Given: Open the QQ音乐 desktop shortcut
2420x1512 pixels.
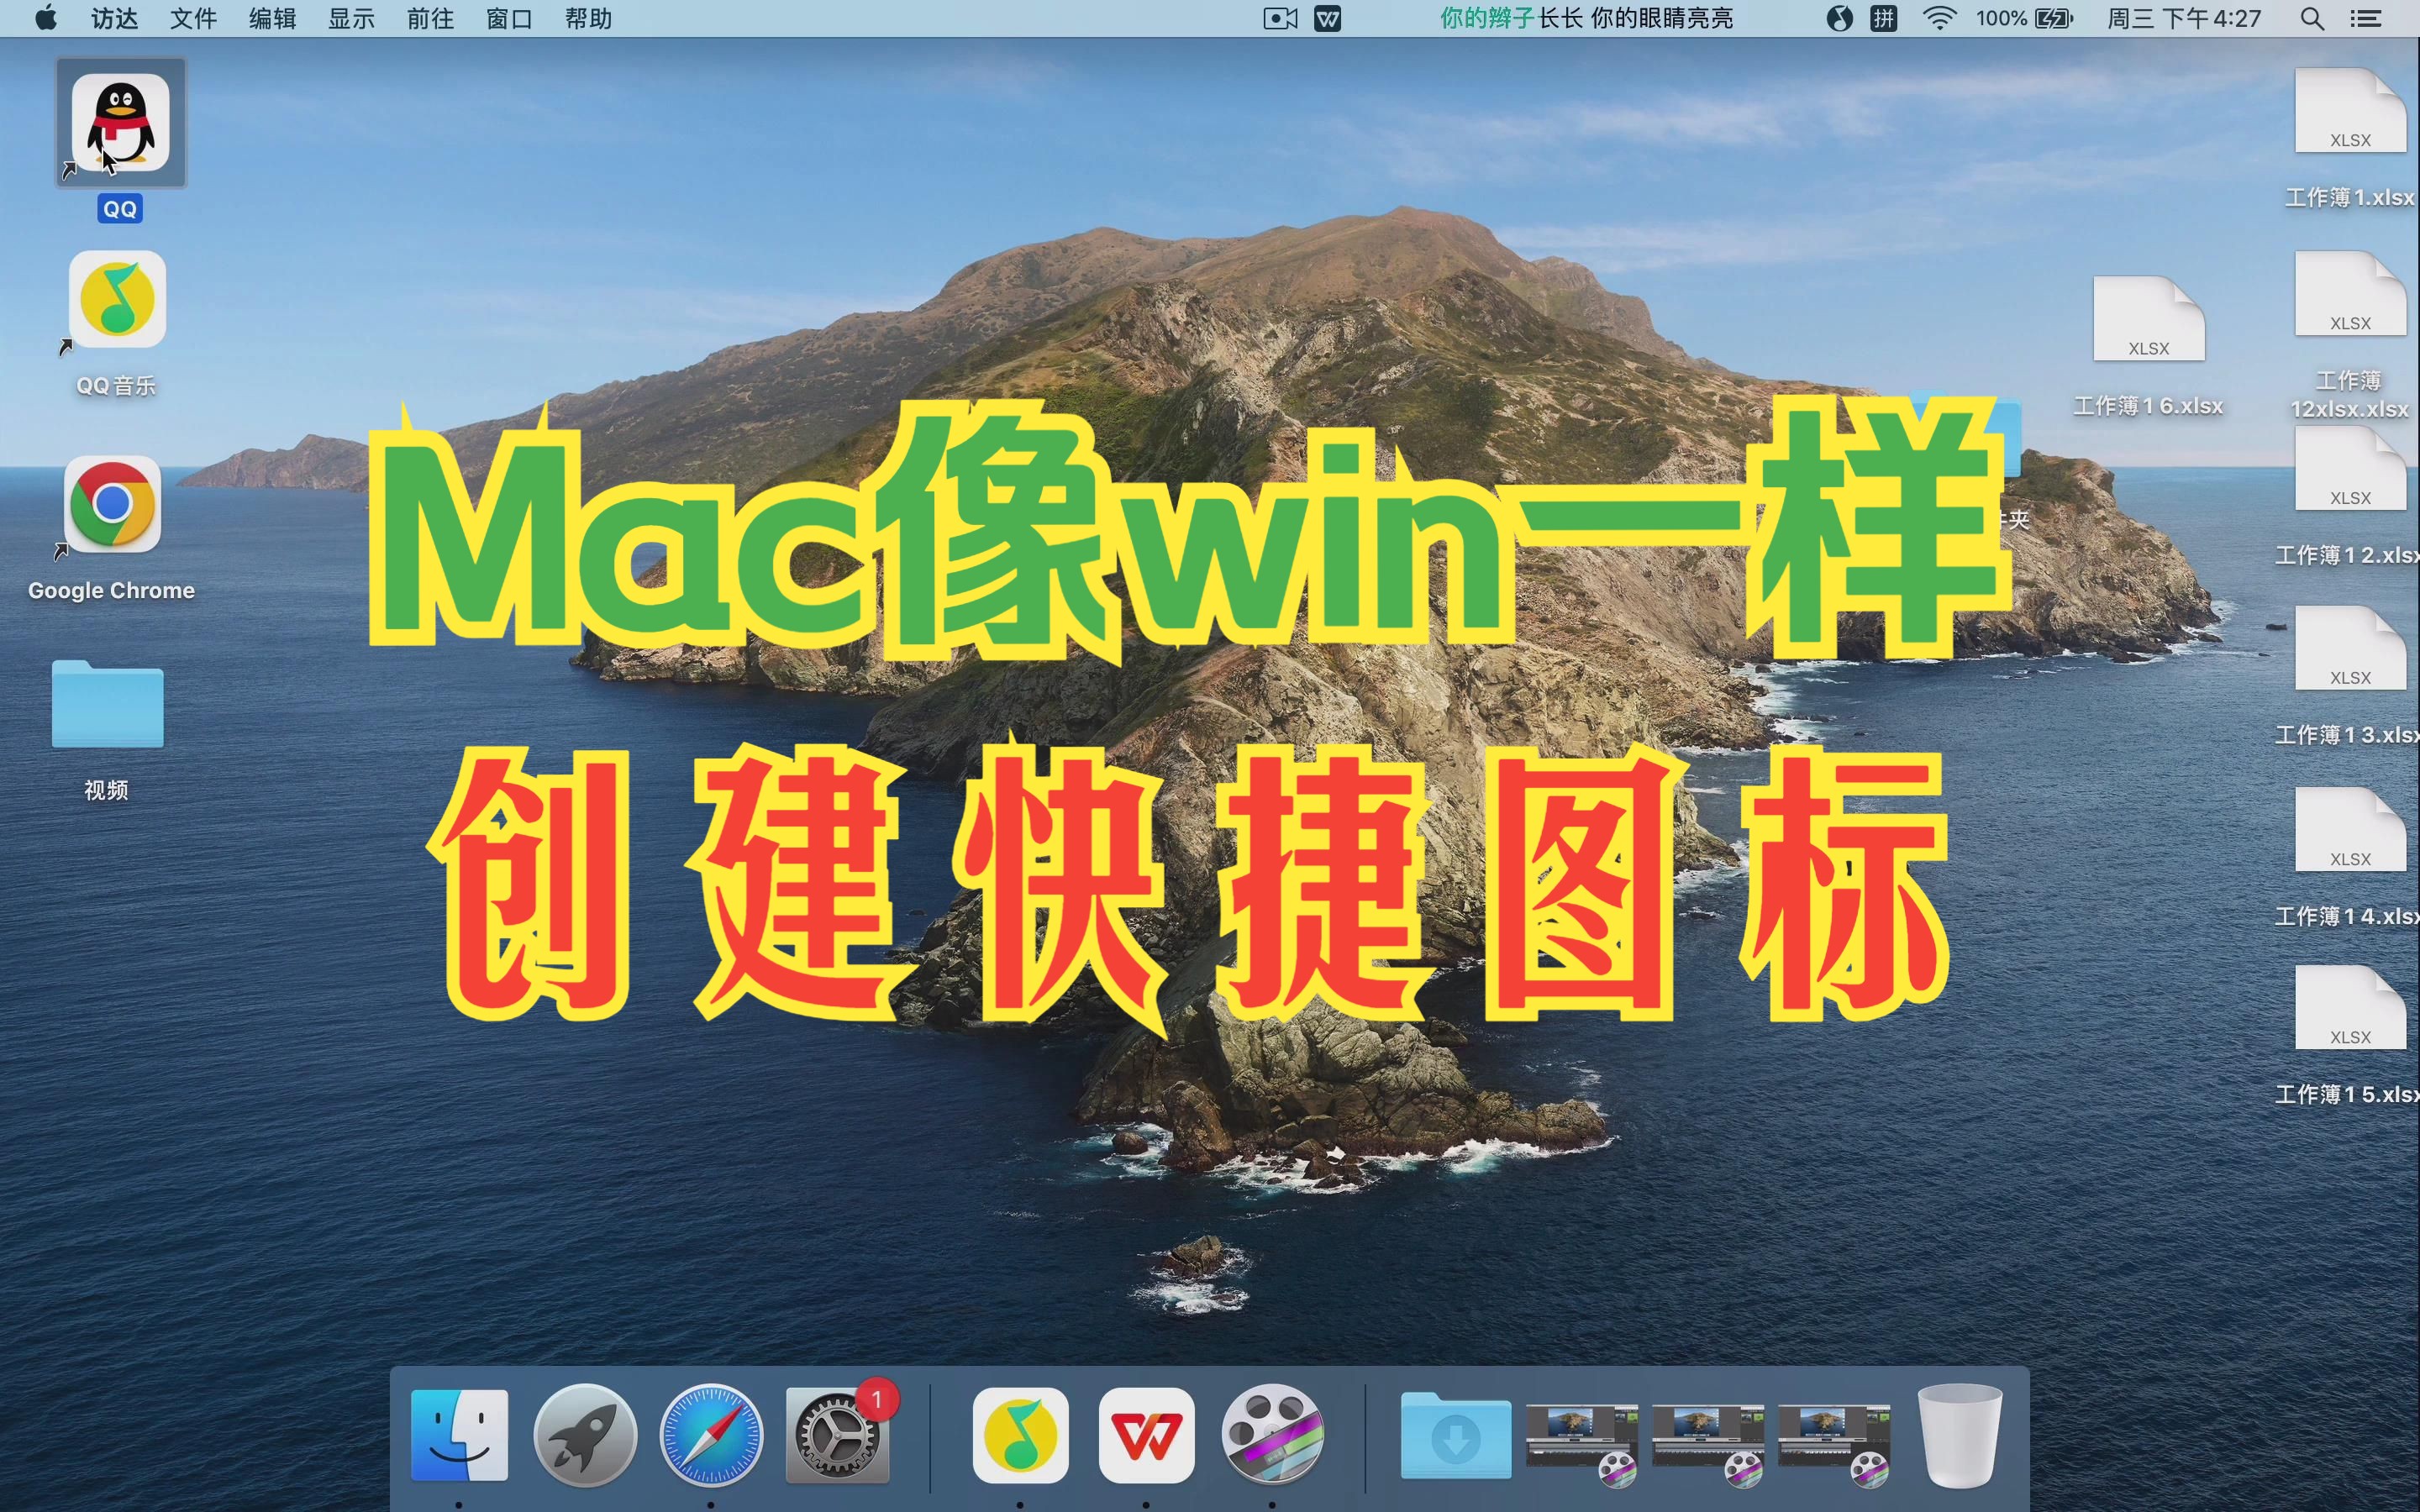Looking at the screenshot, I should click(117, 300).
